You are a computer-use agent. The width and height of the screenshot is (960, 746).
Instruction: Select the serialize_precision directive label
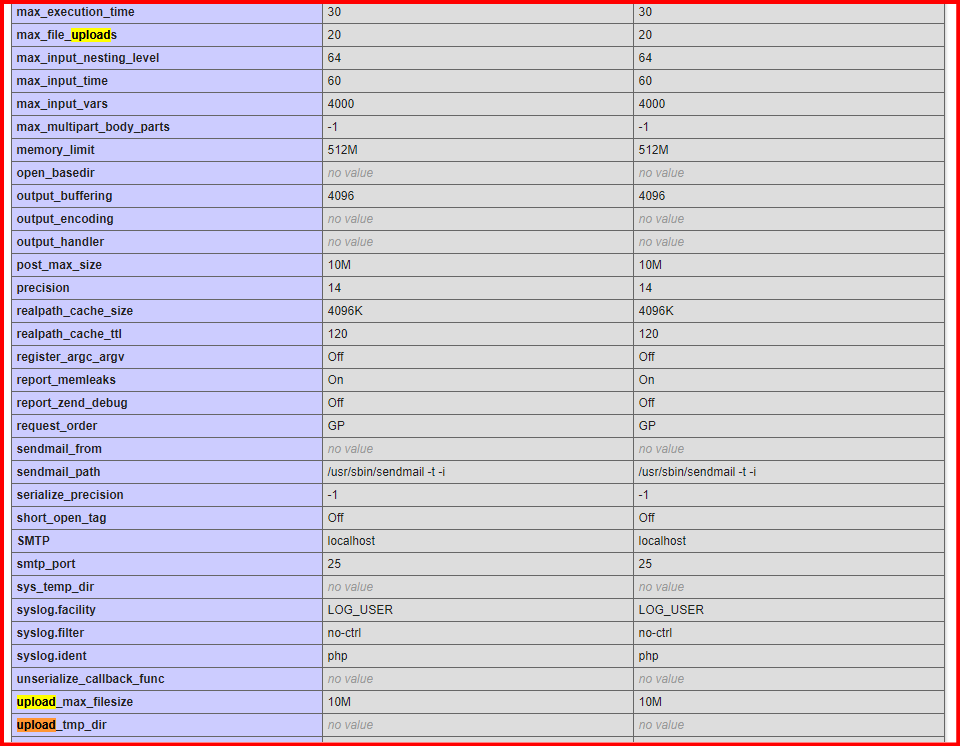[x=70, y=495]
